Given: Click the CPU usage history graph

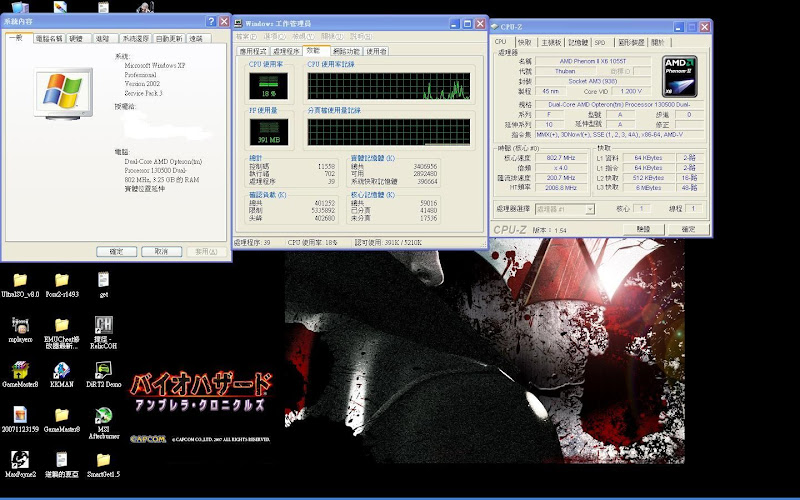Looking at the screenshot, I should click(389, 86).
